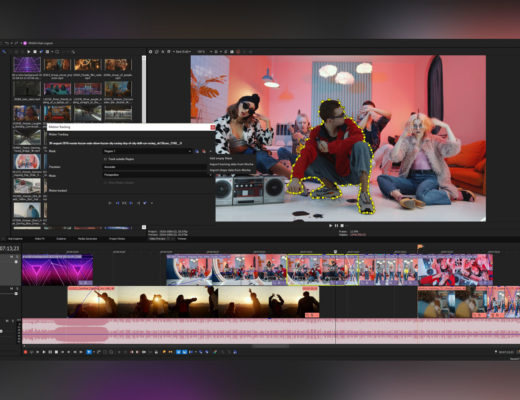Toggle loop playback in timeline transport
520x400 pixels.
point(31,352)
